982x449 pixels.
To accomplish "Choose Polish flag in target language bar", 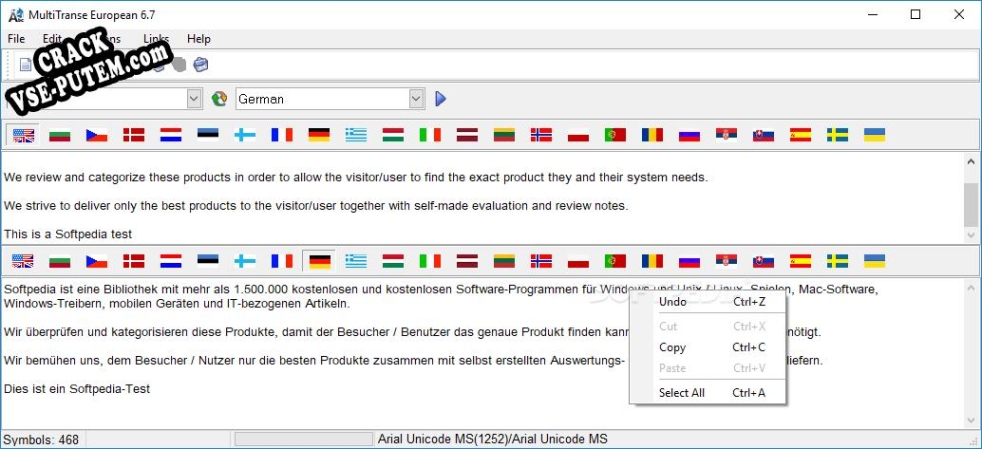I will (578, 261).
